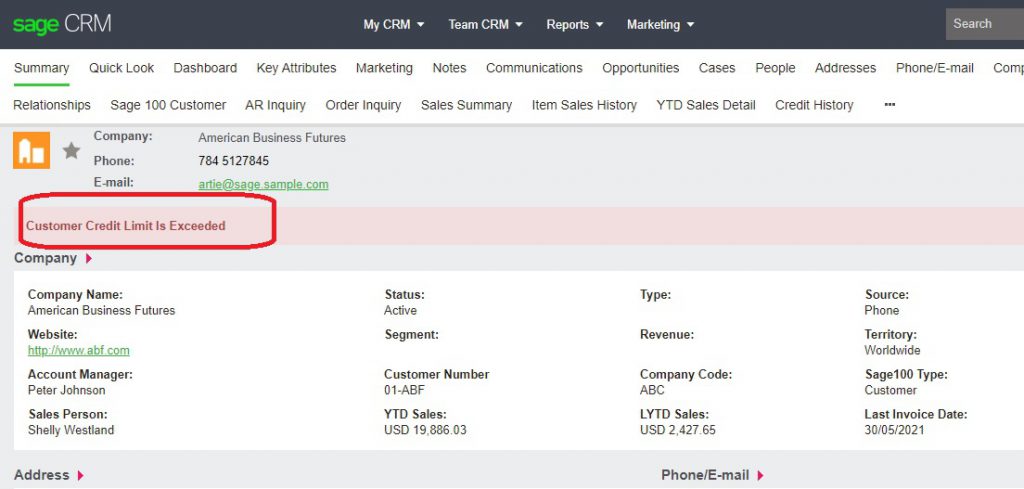This screenshot has height=489, width=1024.
Task: Open the Sales Summary tab
Action: (x=466, y=105)
